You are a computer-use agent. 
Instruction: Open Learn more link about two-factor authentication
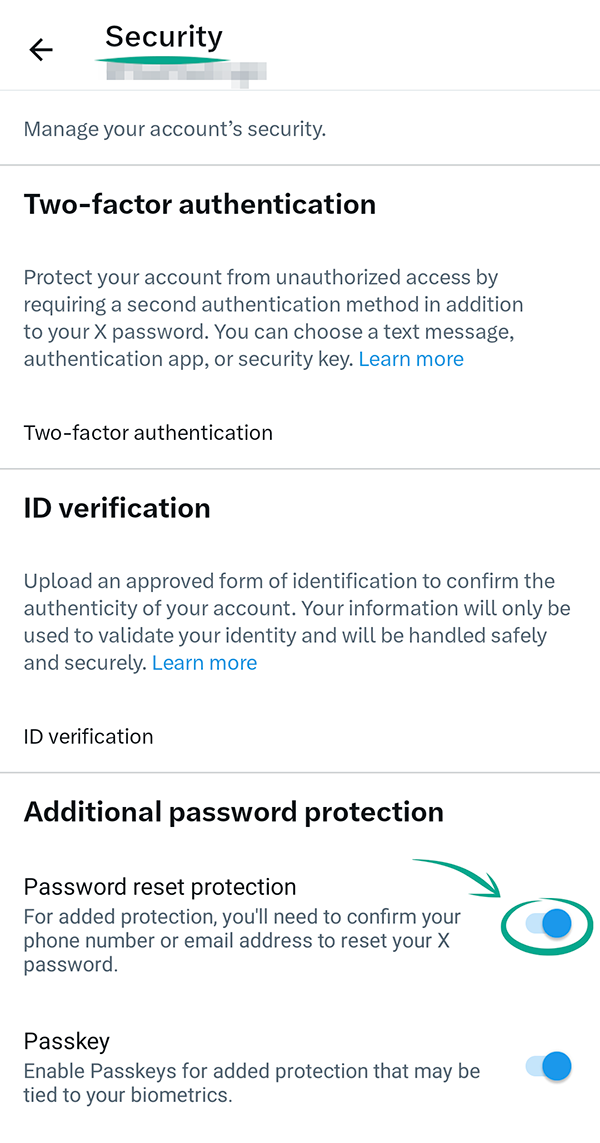tap(411, 359)
